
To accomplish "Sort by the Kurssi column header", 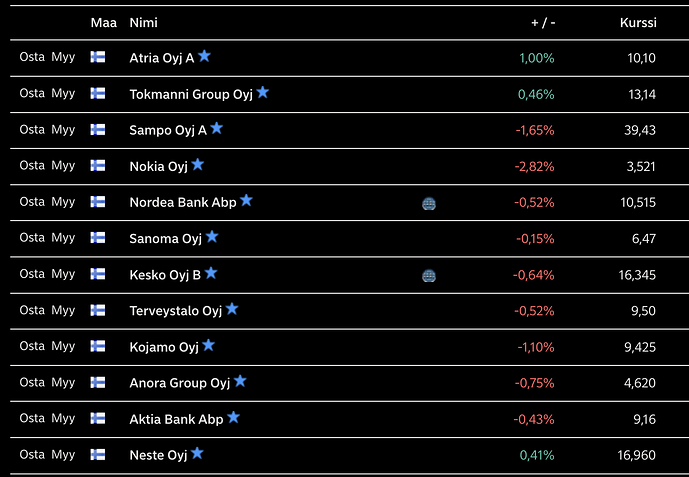I will point(638,23).
